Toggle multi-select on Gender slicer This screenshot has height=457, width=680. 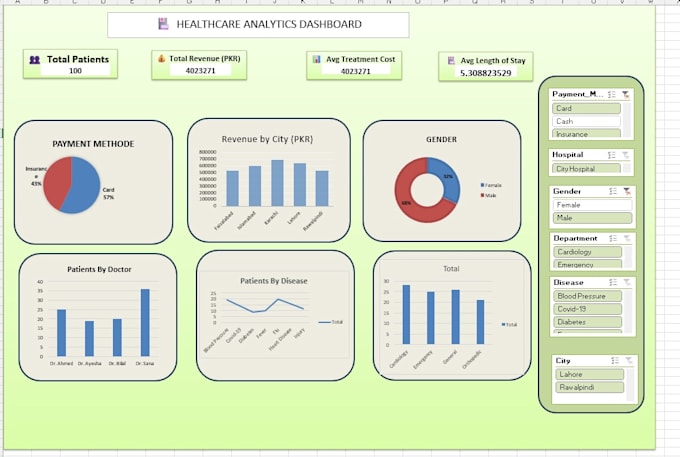tap(613, 191)
